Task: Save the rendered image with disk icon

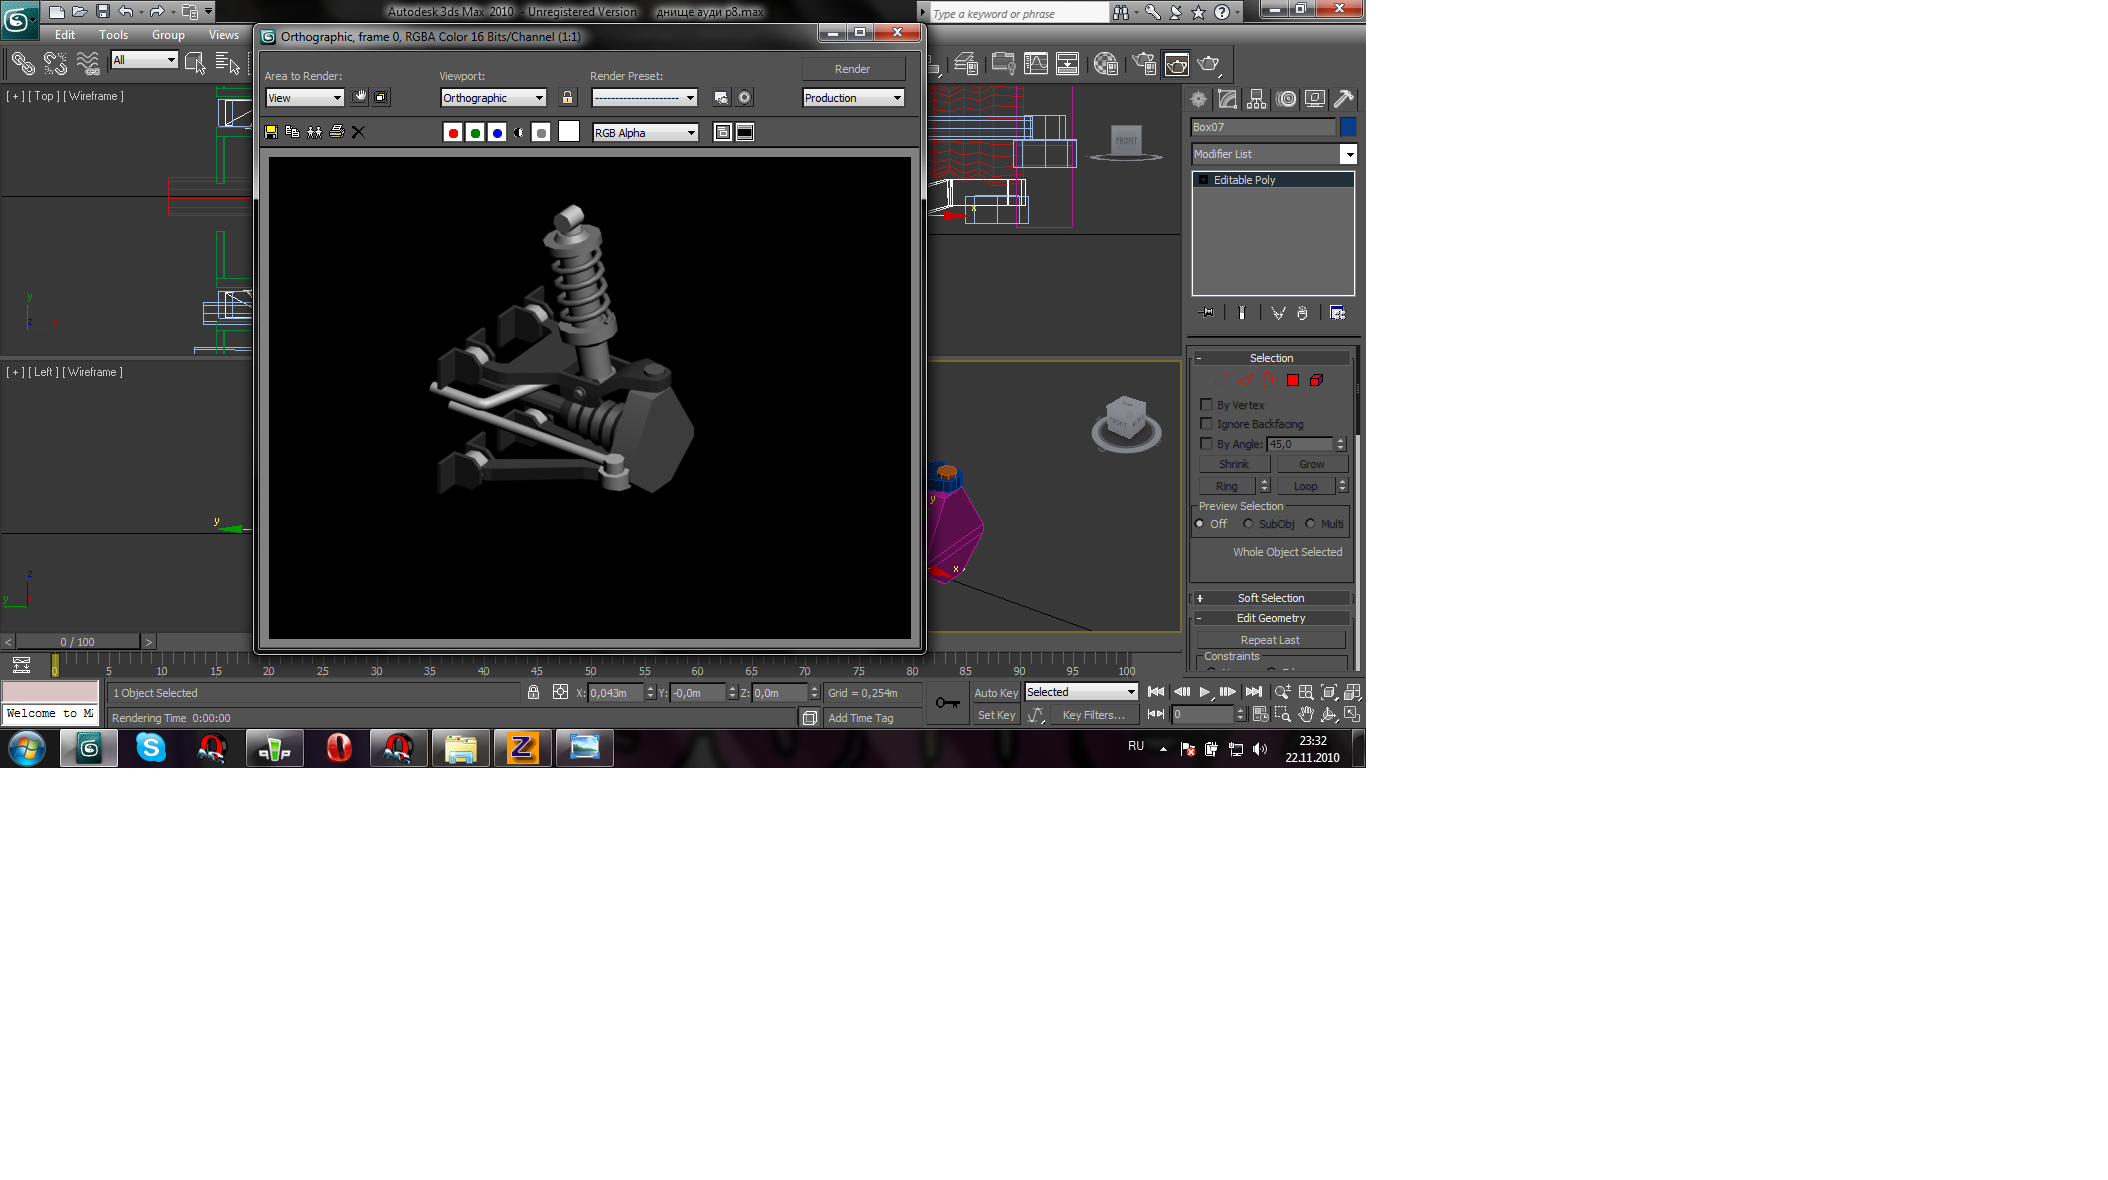Action: pyautogui.click(x=271, y=132)
